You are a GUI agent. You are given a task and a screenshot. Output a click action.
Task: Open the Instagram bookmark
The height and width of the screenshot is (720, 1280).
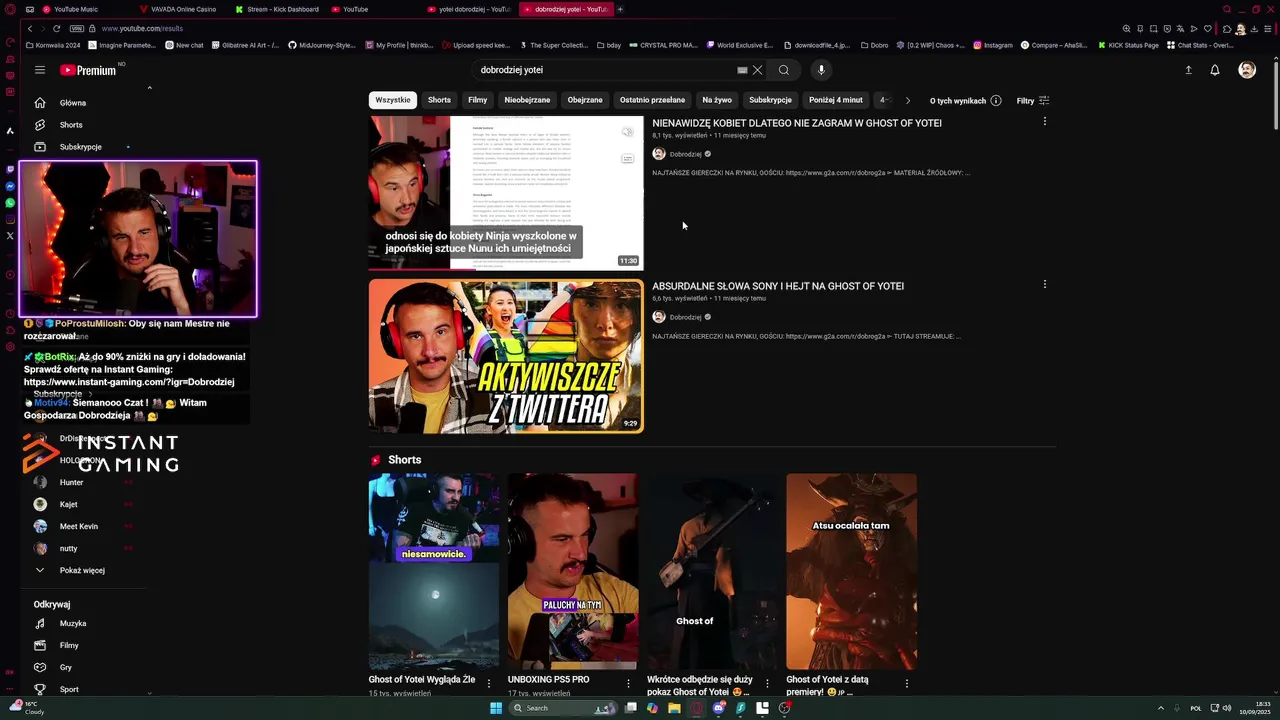click(x=993, y=45)
